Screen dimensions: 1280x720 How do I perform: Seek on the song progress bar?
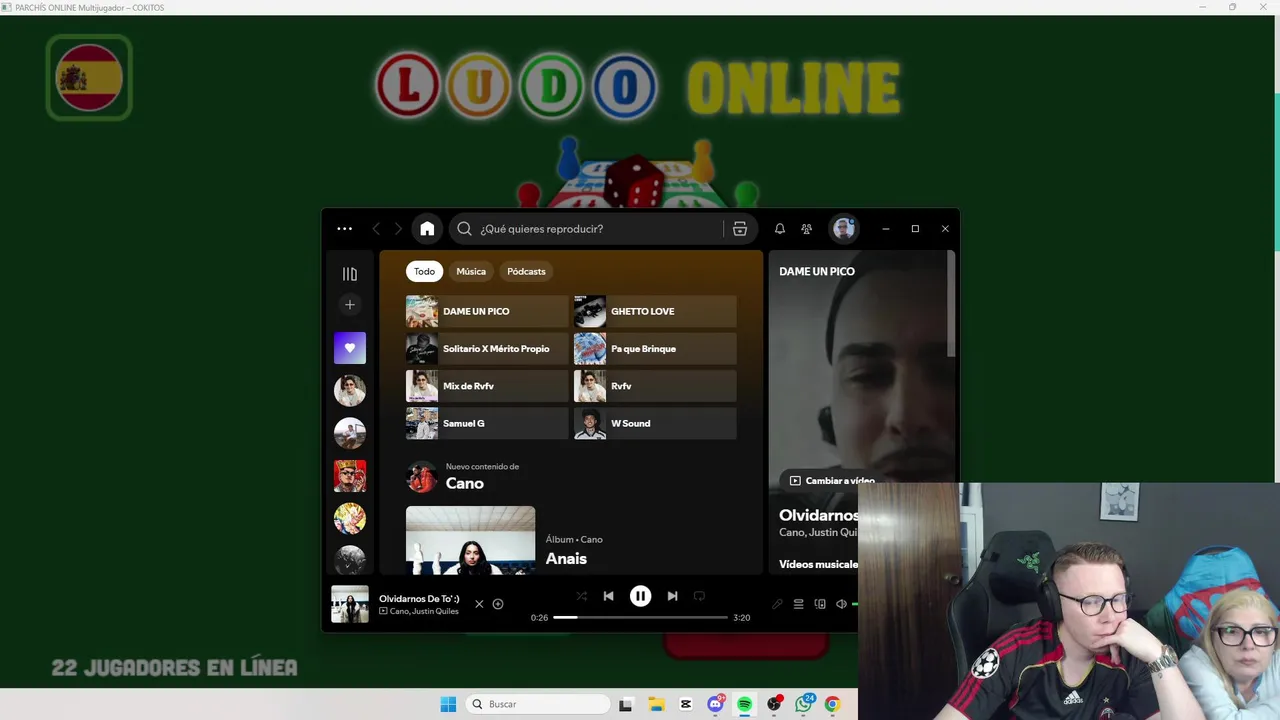(640, 617)
